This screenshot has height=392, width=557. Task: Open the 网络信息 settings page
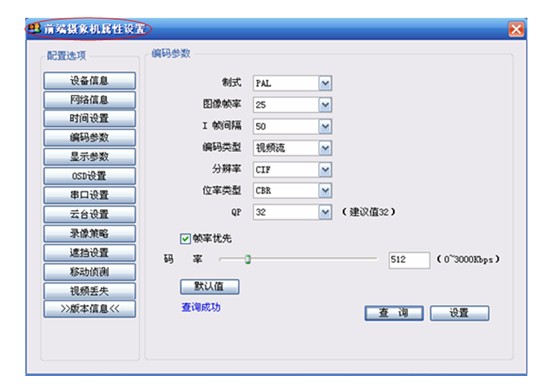90,100
